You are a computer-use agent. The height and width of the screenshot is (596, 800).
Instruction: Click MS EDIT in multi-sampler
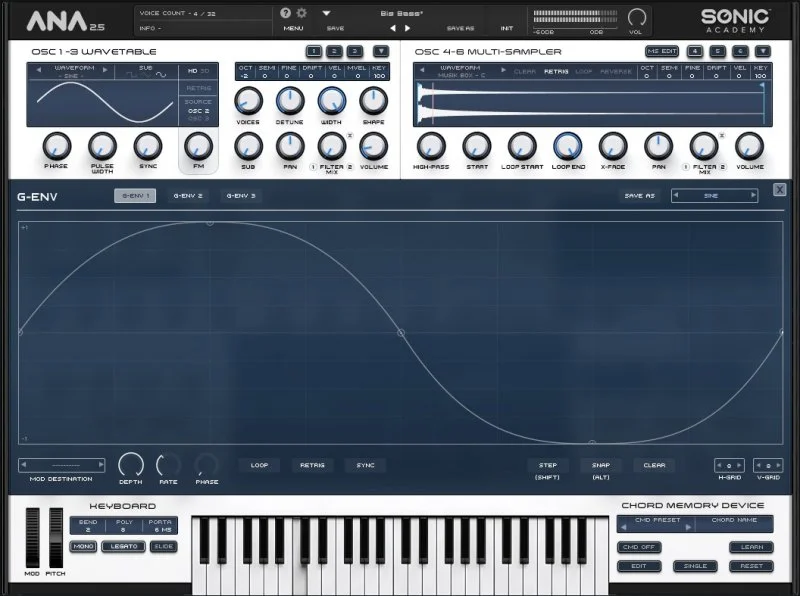(x=662, y=51)
